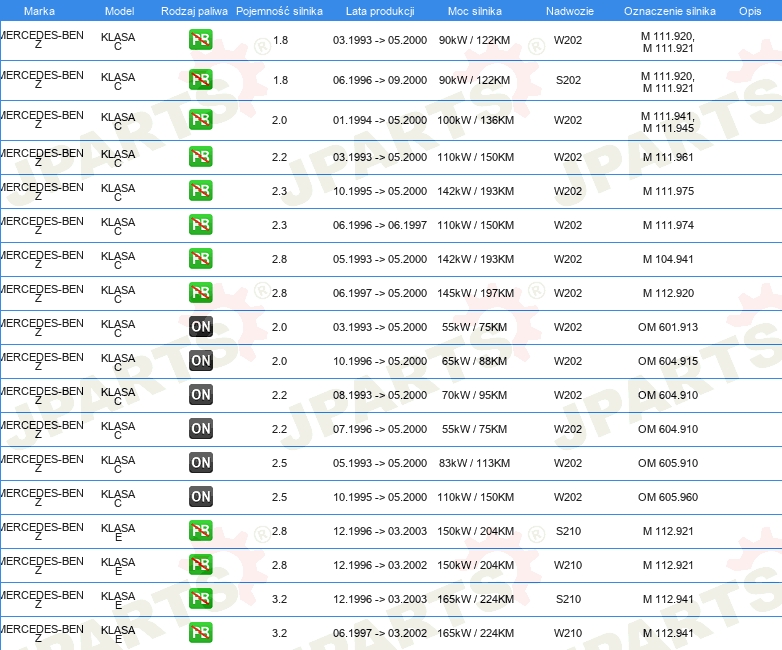Click the "Oznaczenie silnika" column header

(669, 11)
